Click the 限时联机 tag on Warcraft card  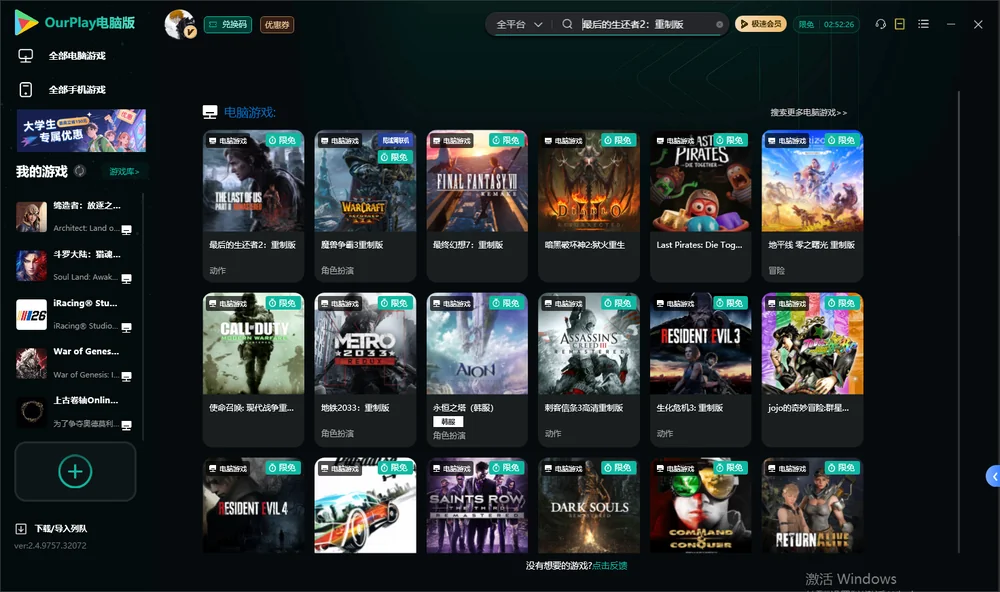click(395, 140)
